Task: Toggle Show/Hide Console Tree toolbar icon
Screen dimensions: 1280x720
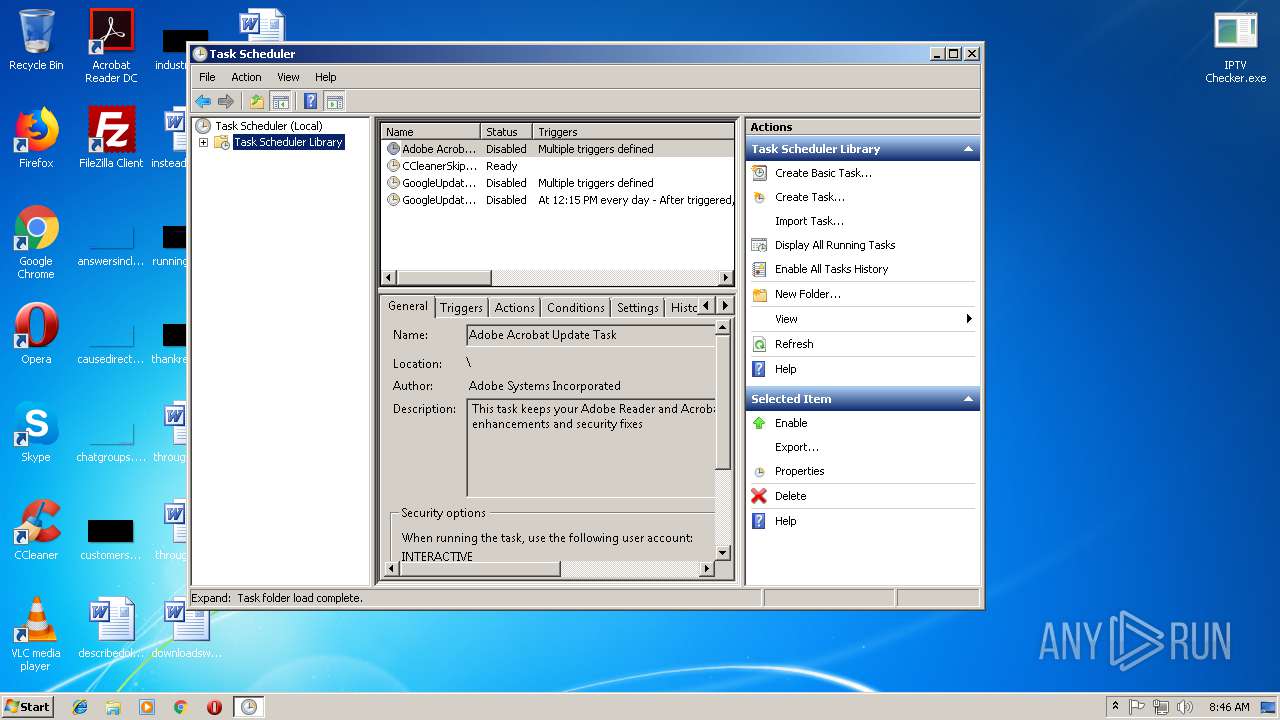Action: coord(281,101)
